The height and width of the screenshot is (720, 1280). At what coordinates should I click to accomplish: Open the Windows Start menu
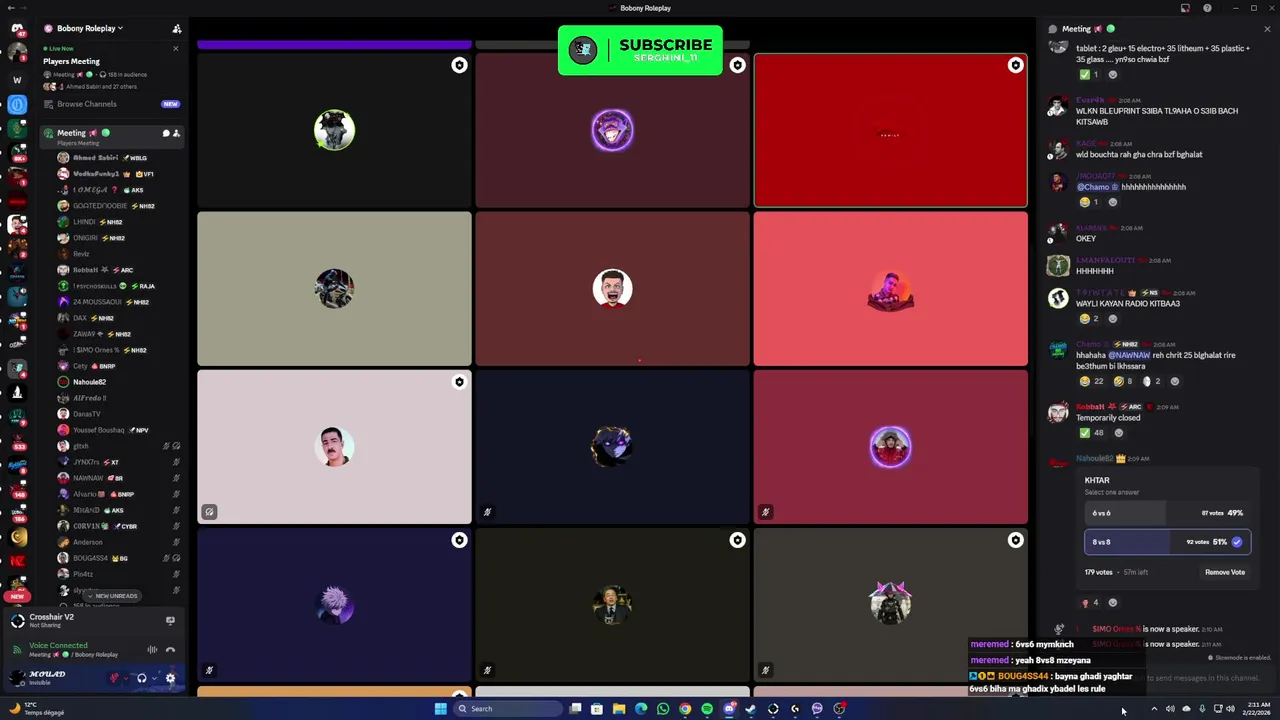pos(440,709)
